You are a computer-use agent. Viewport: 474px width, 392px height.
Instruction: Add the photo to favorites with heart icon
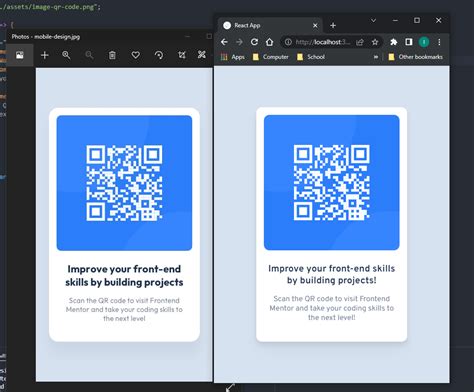135,55
